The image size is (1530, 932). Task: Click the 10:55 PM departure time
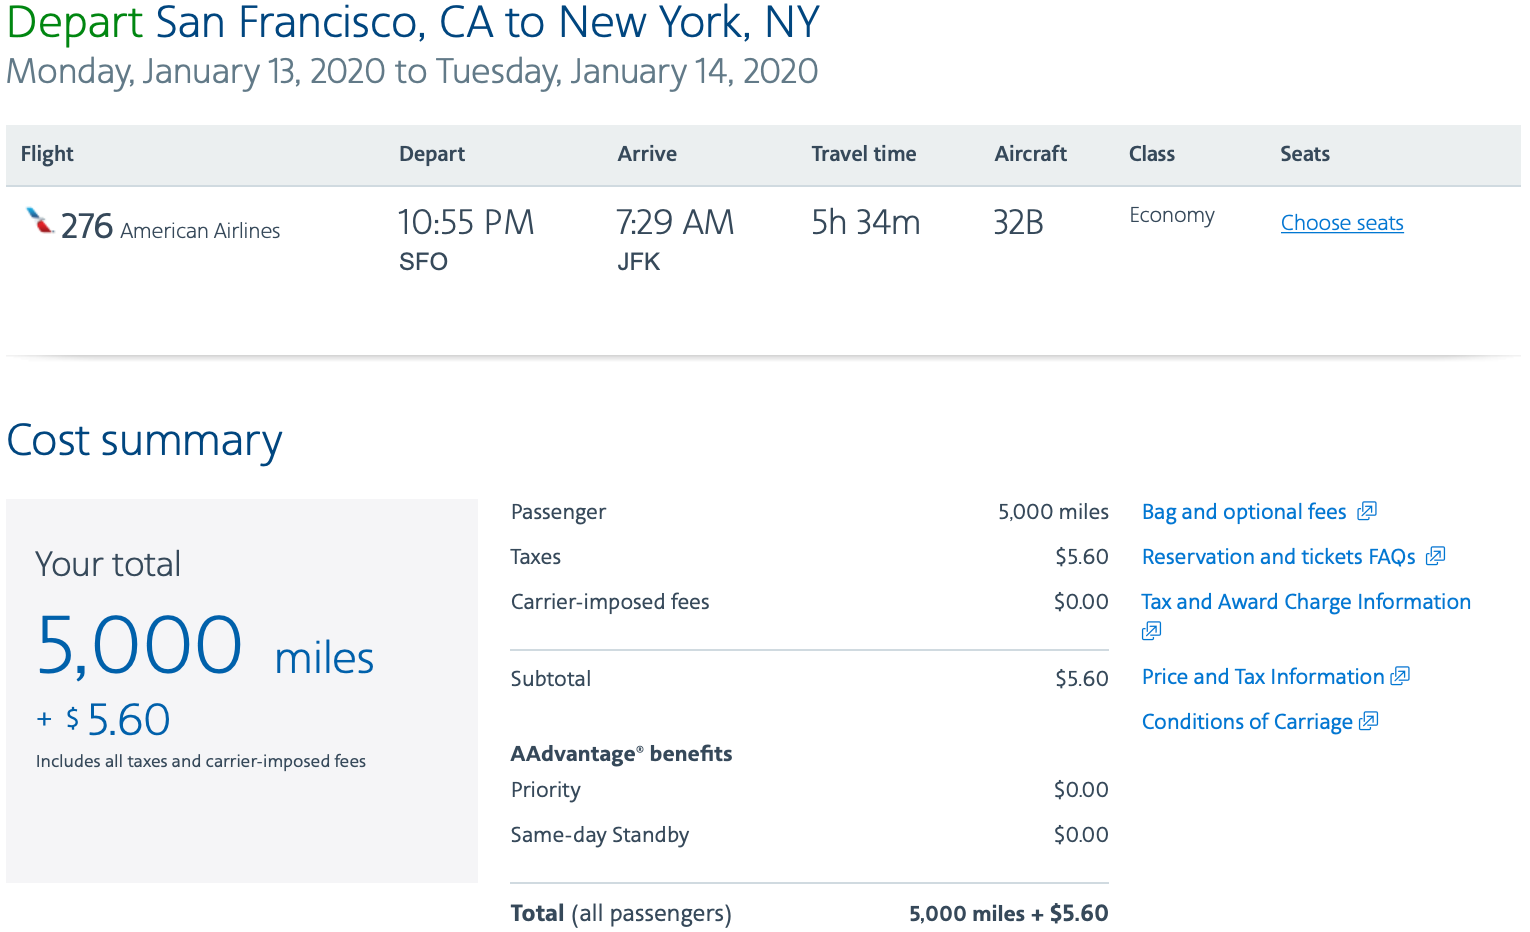(466, 222)
